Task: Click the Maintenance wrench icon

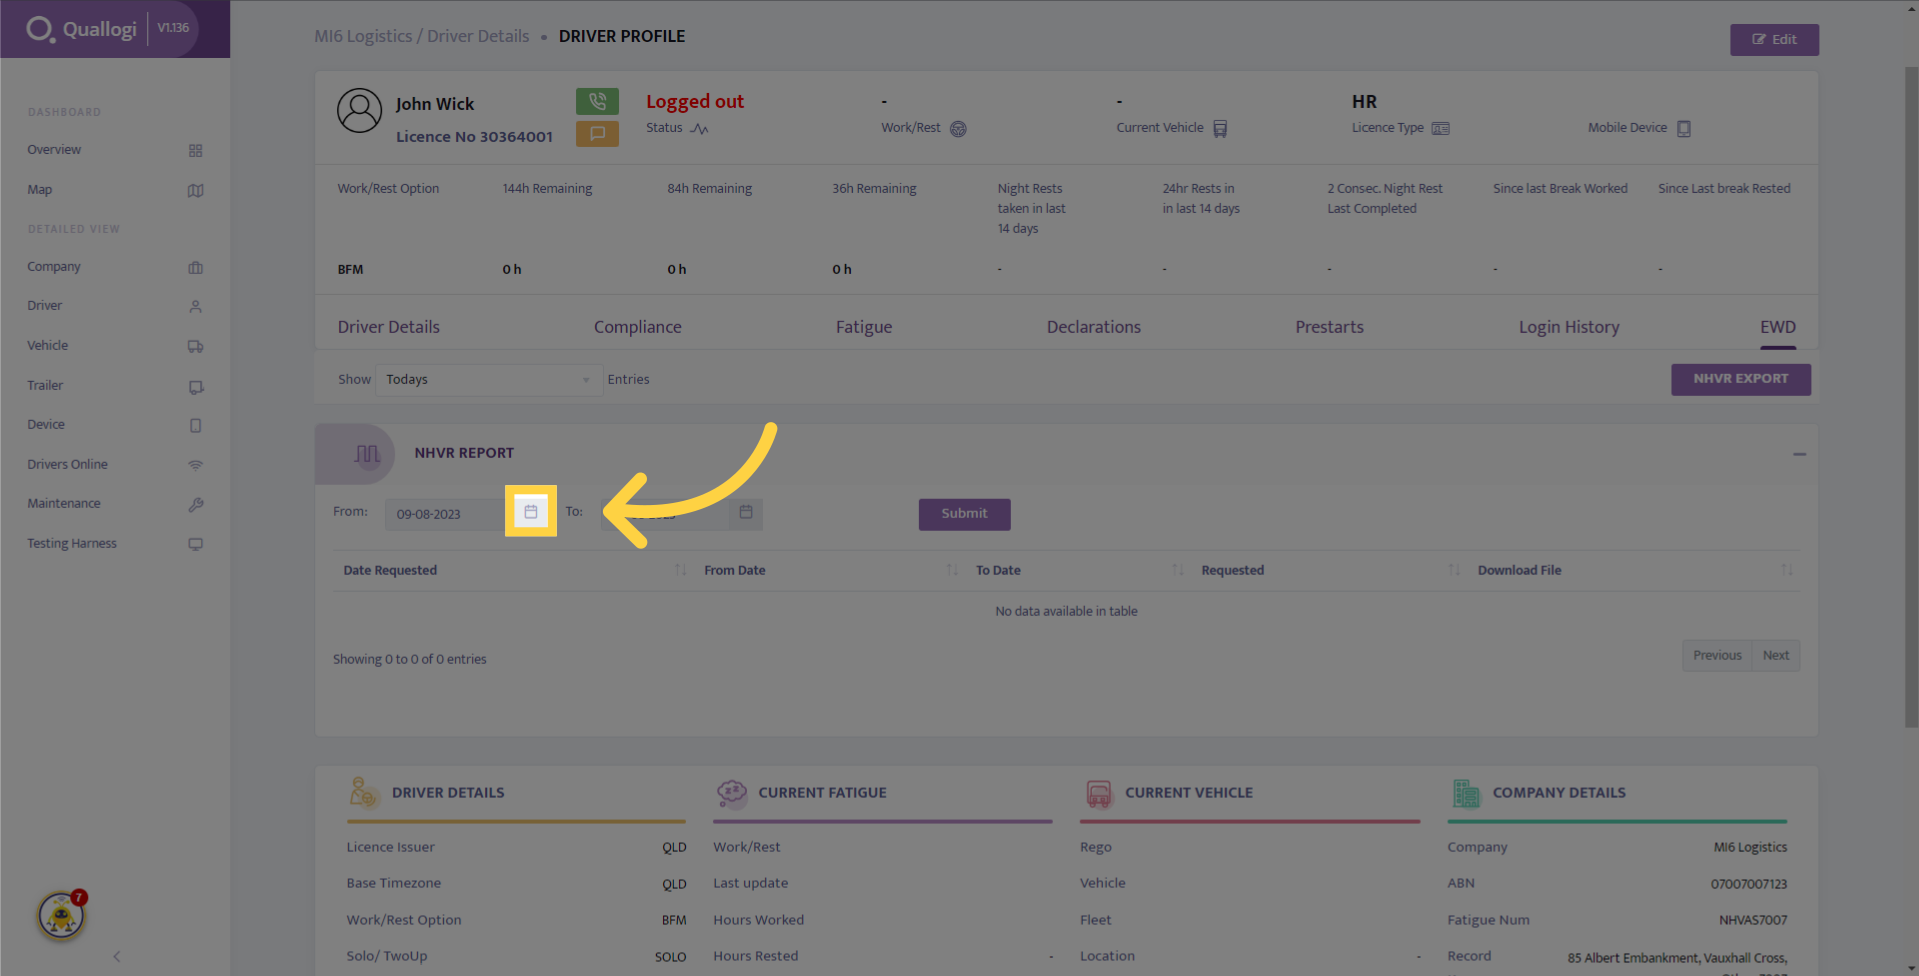Action: (x=196, y=505)
